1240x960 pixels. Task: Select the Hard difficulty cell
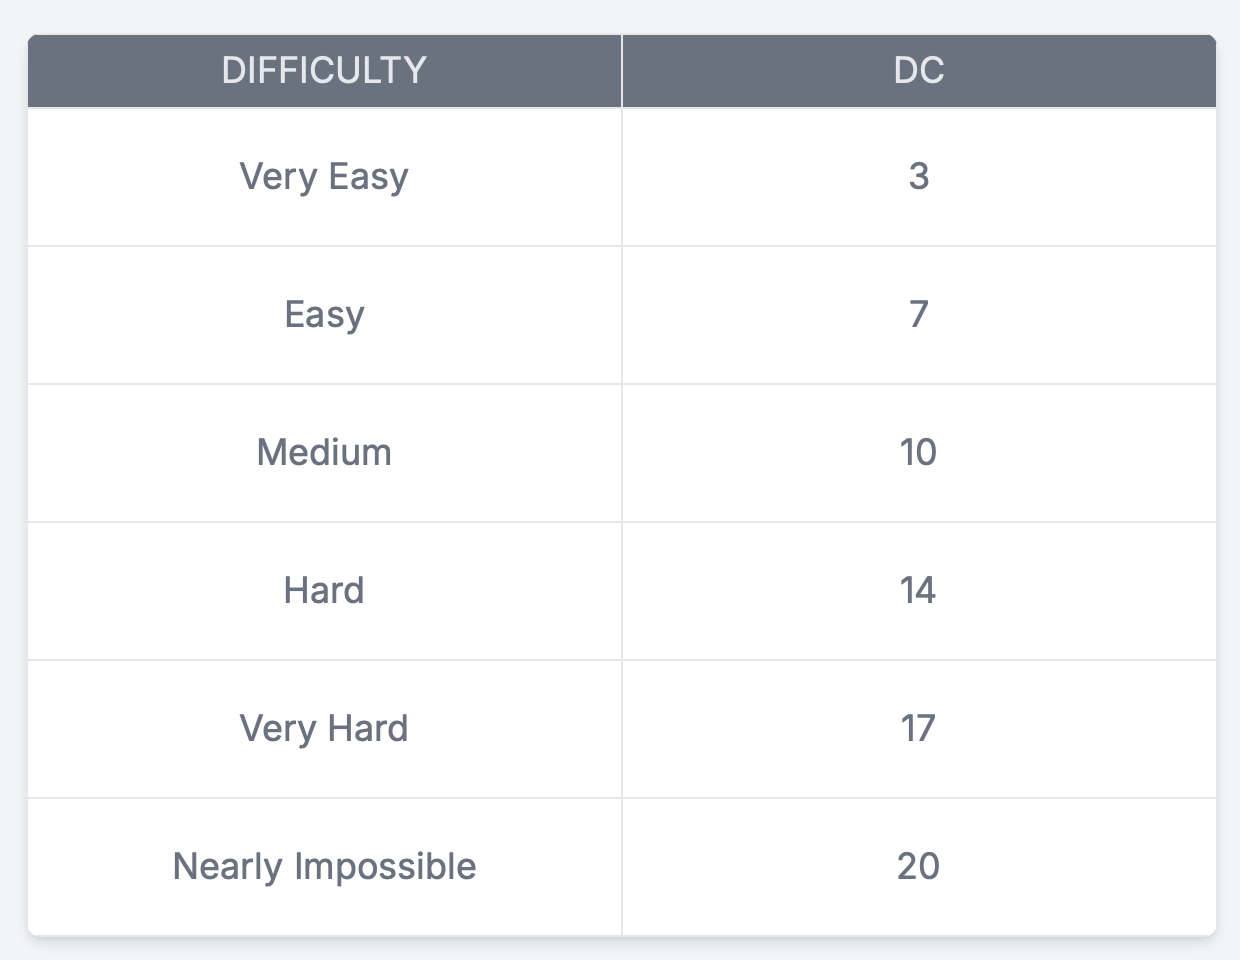coord(324,591)
